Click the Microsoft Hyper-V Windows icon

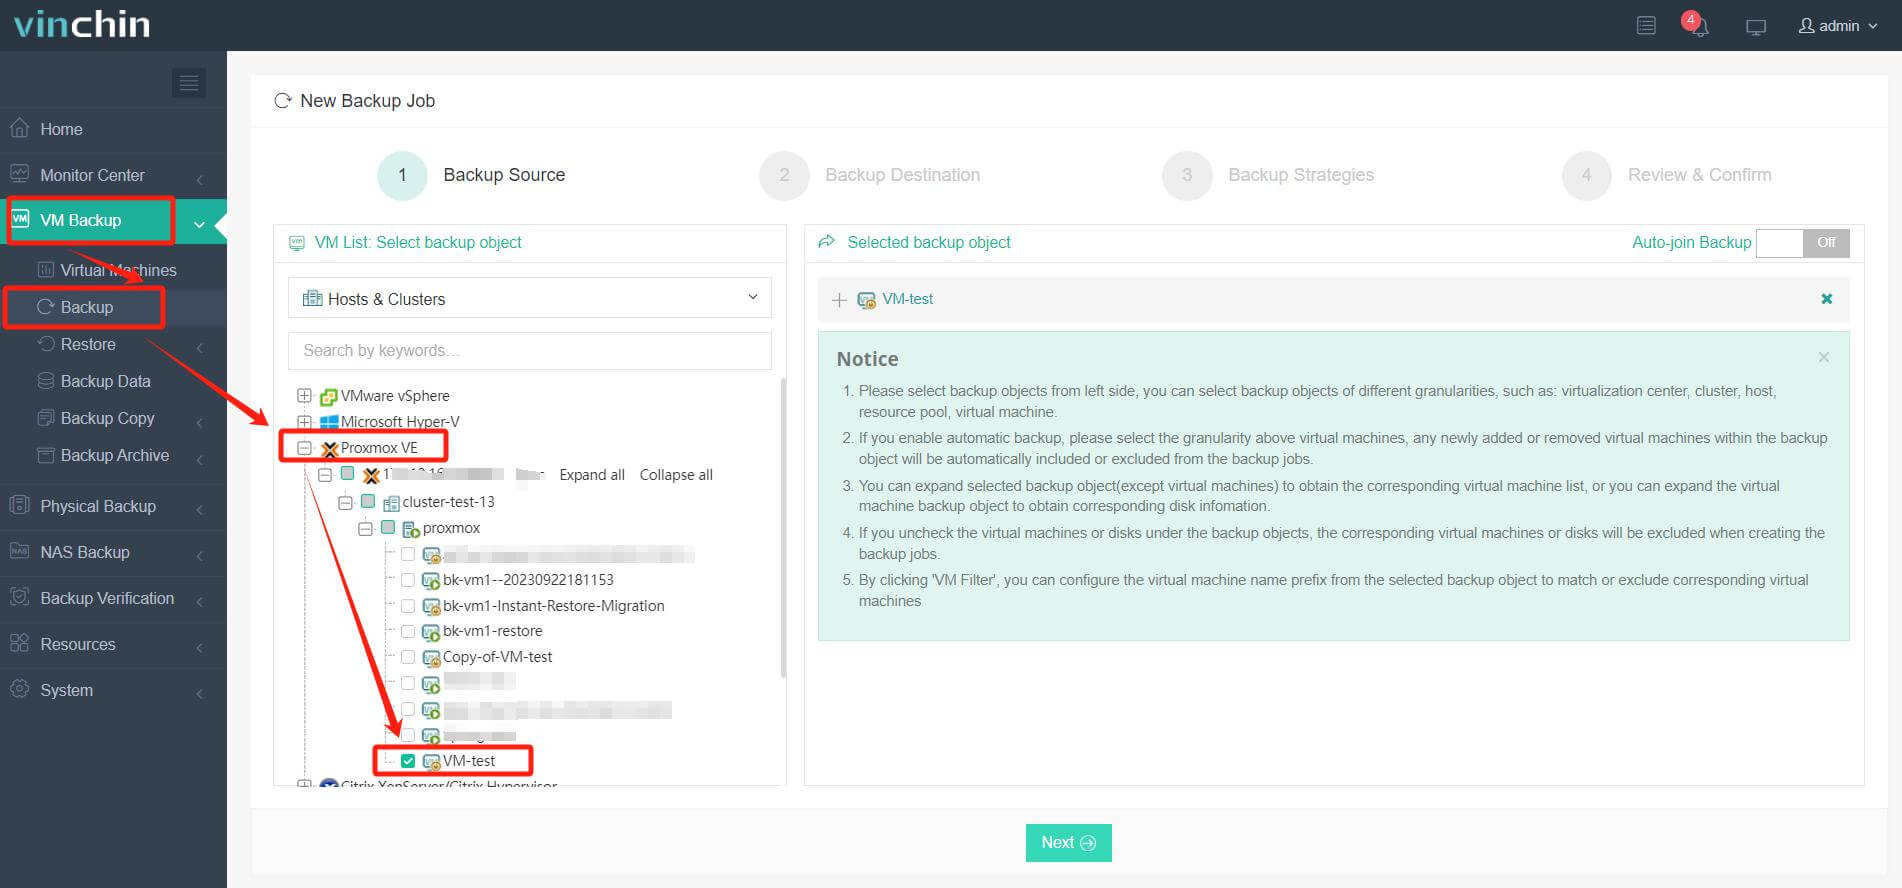click(x=328, y=423)
